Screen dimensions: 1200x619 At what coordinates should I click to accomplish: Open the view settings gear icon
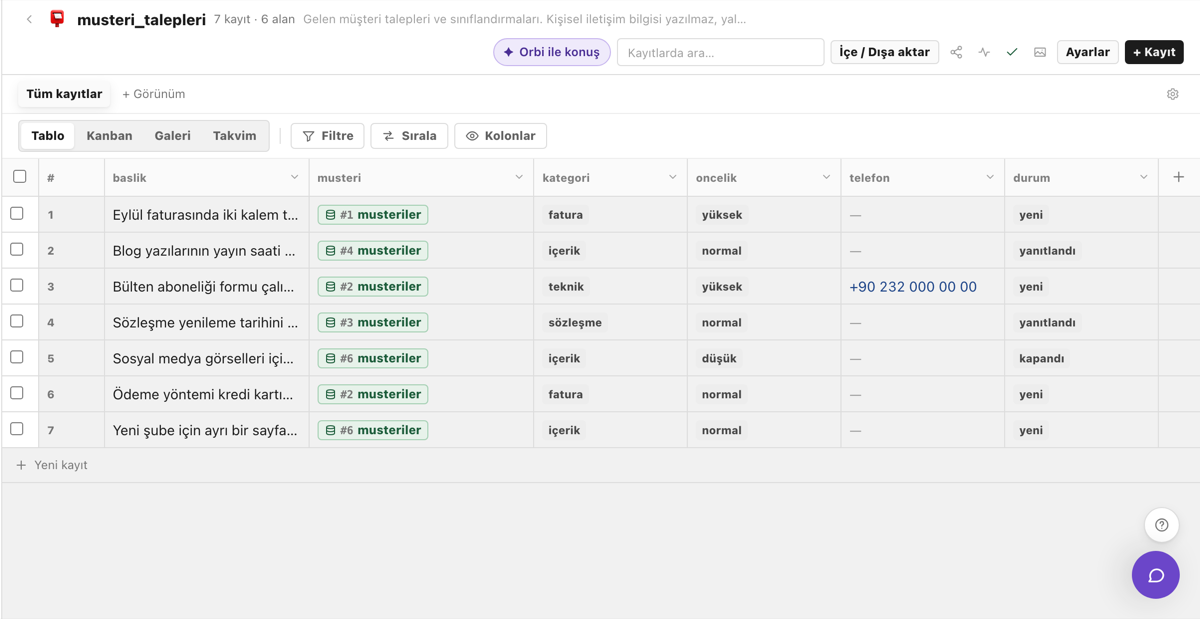coord(1172,94)
